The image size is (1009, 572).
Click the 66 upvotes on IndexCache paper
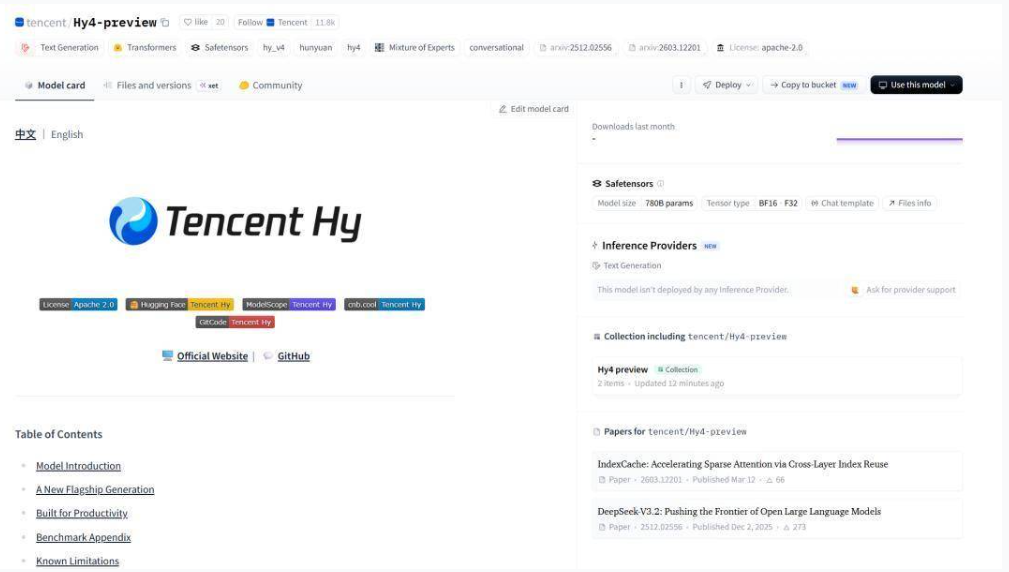coord(775,480)
